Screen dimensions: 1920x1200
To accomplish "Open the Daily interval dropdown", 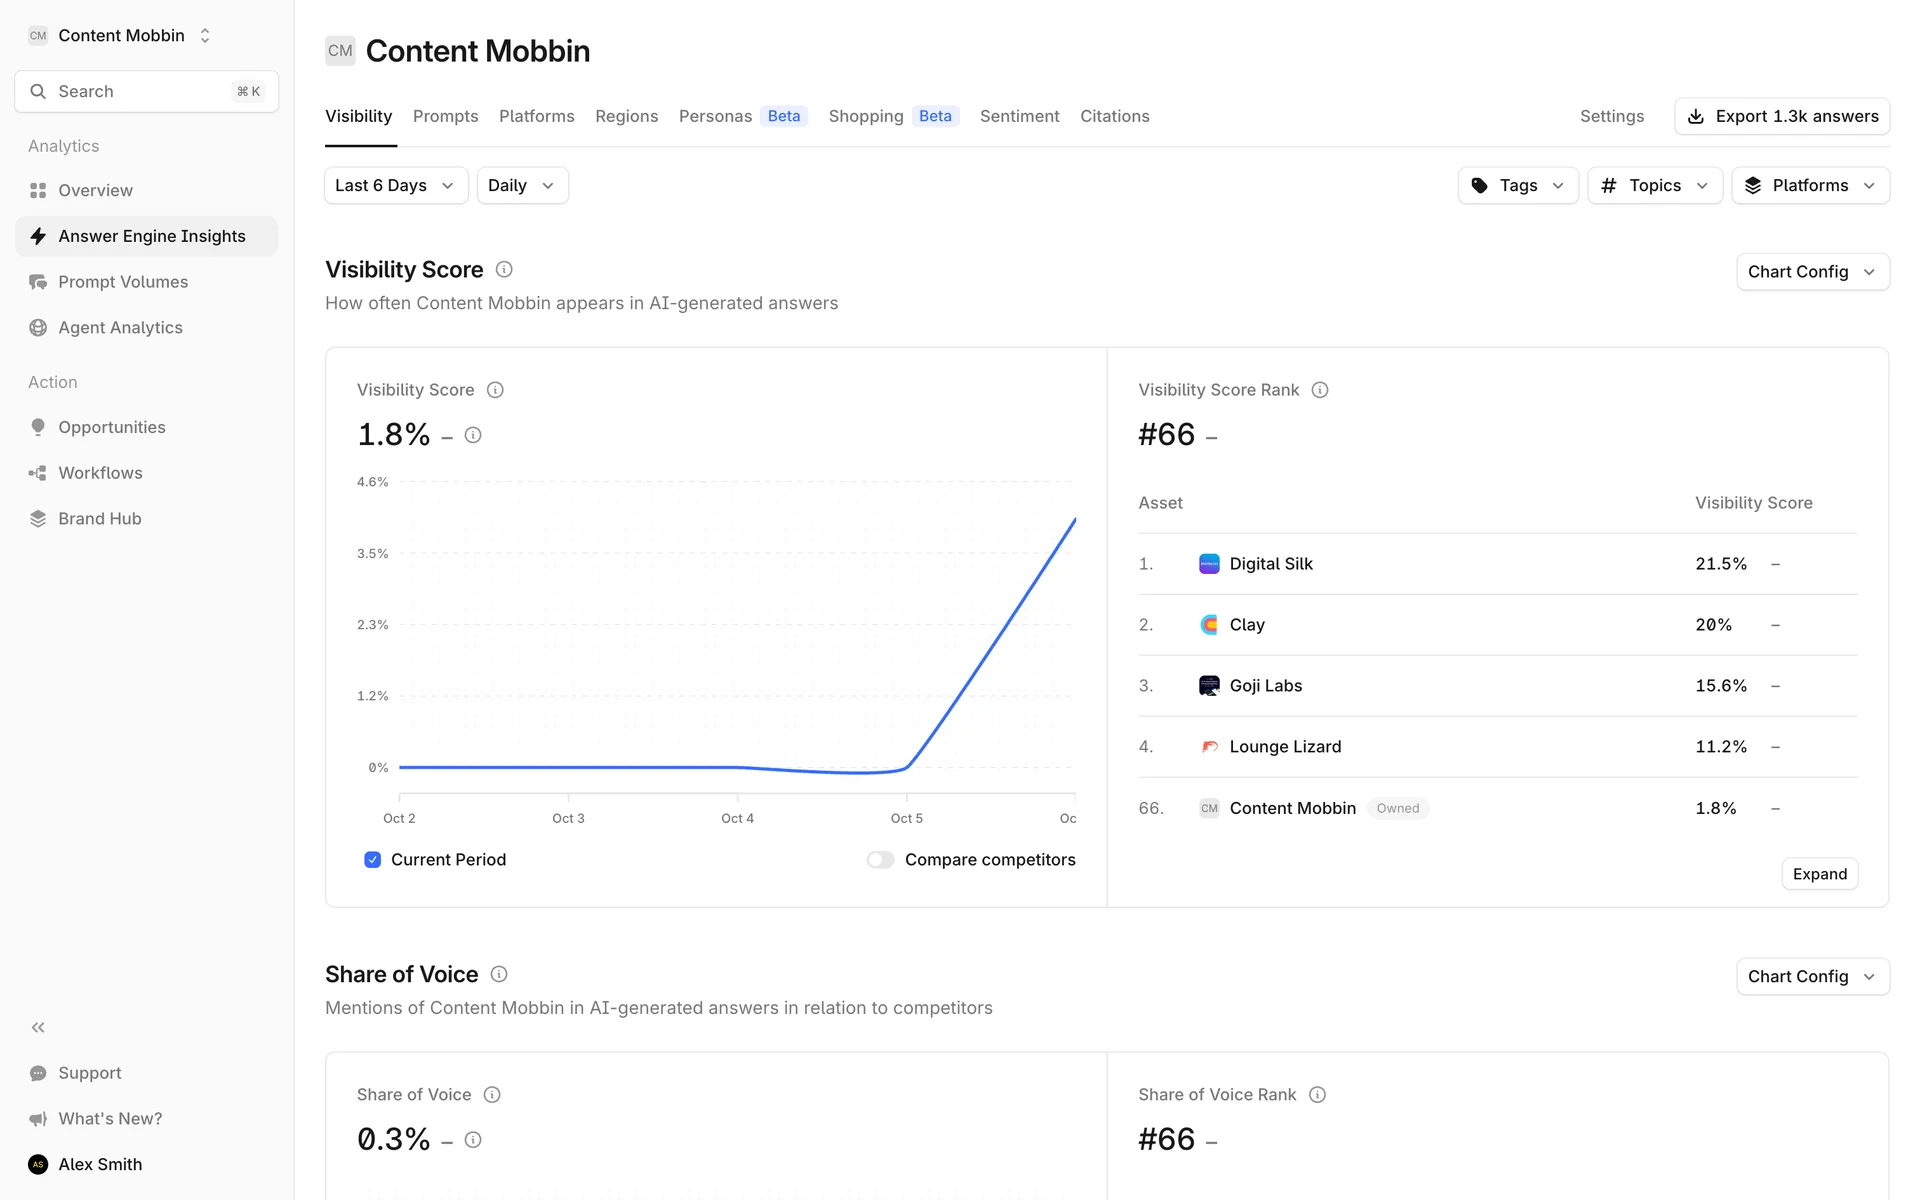I will [x=521, y=186].
